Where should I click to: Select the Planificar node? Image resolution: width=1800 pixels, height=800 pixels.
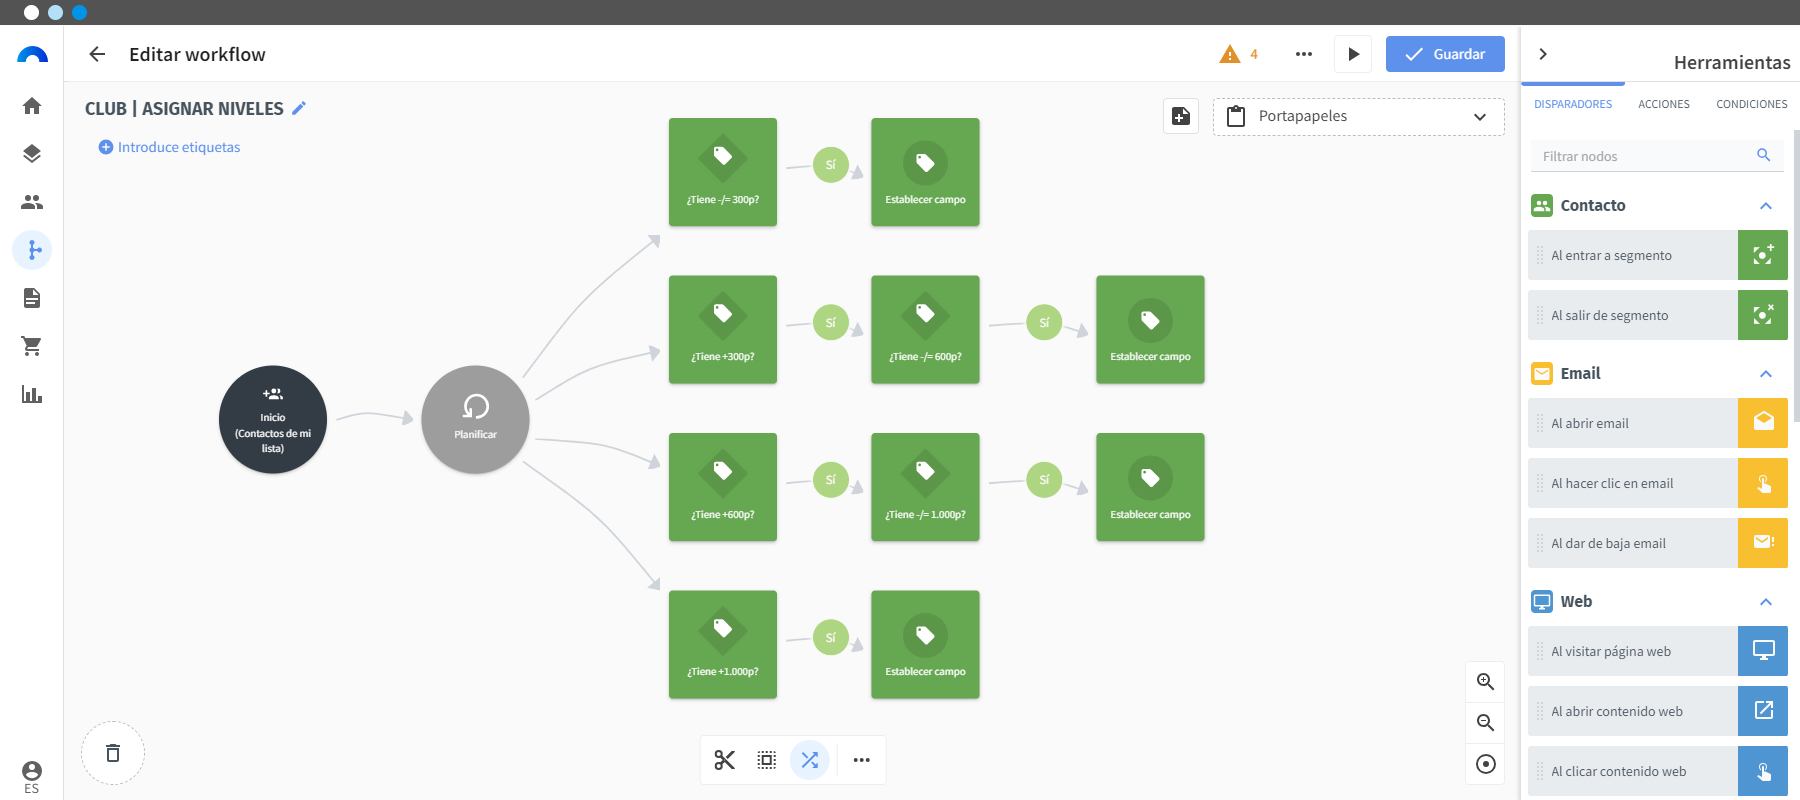point(475,419)
